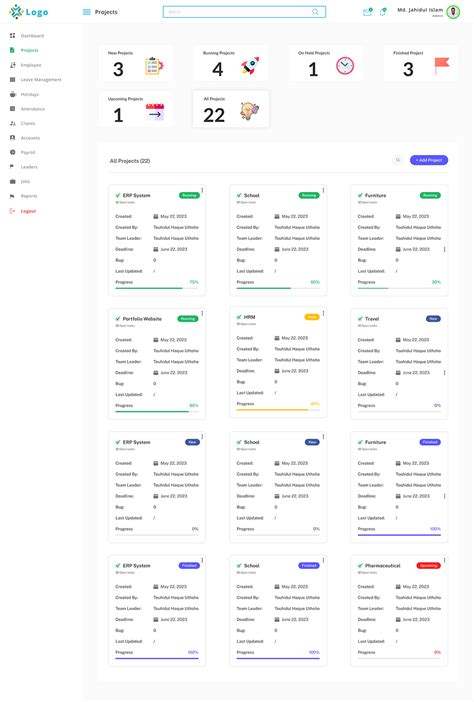474x702 pixels.
Task: Click the Dashboard grid icon in sidebar
Action: point(13,35)
